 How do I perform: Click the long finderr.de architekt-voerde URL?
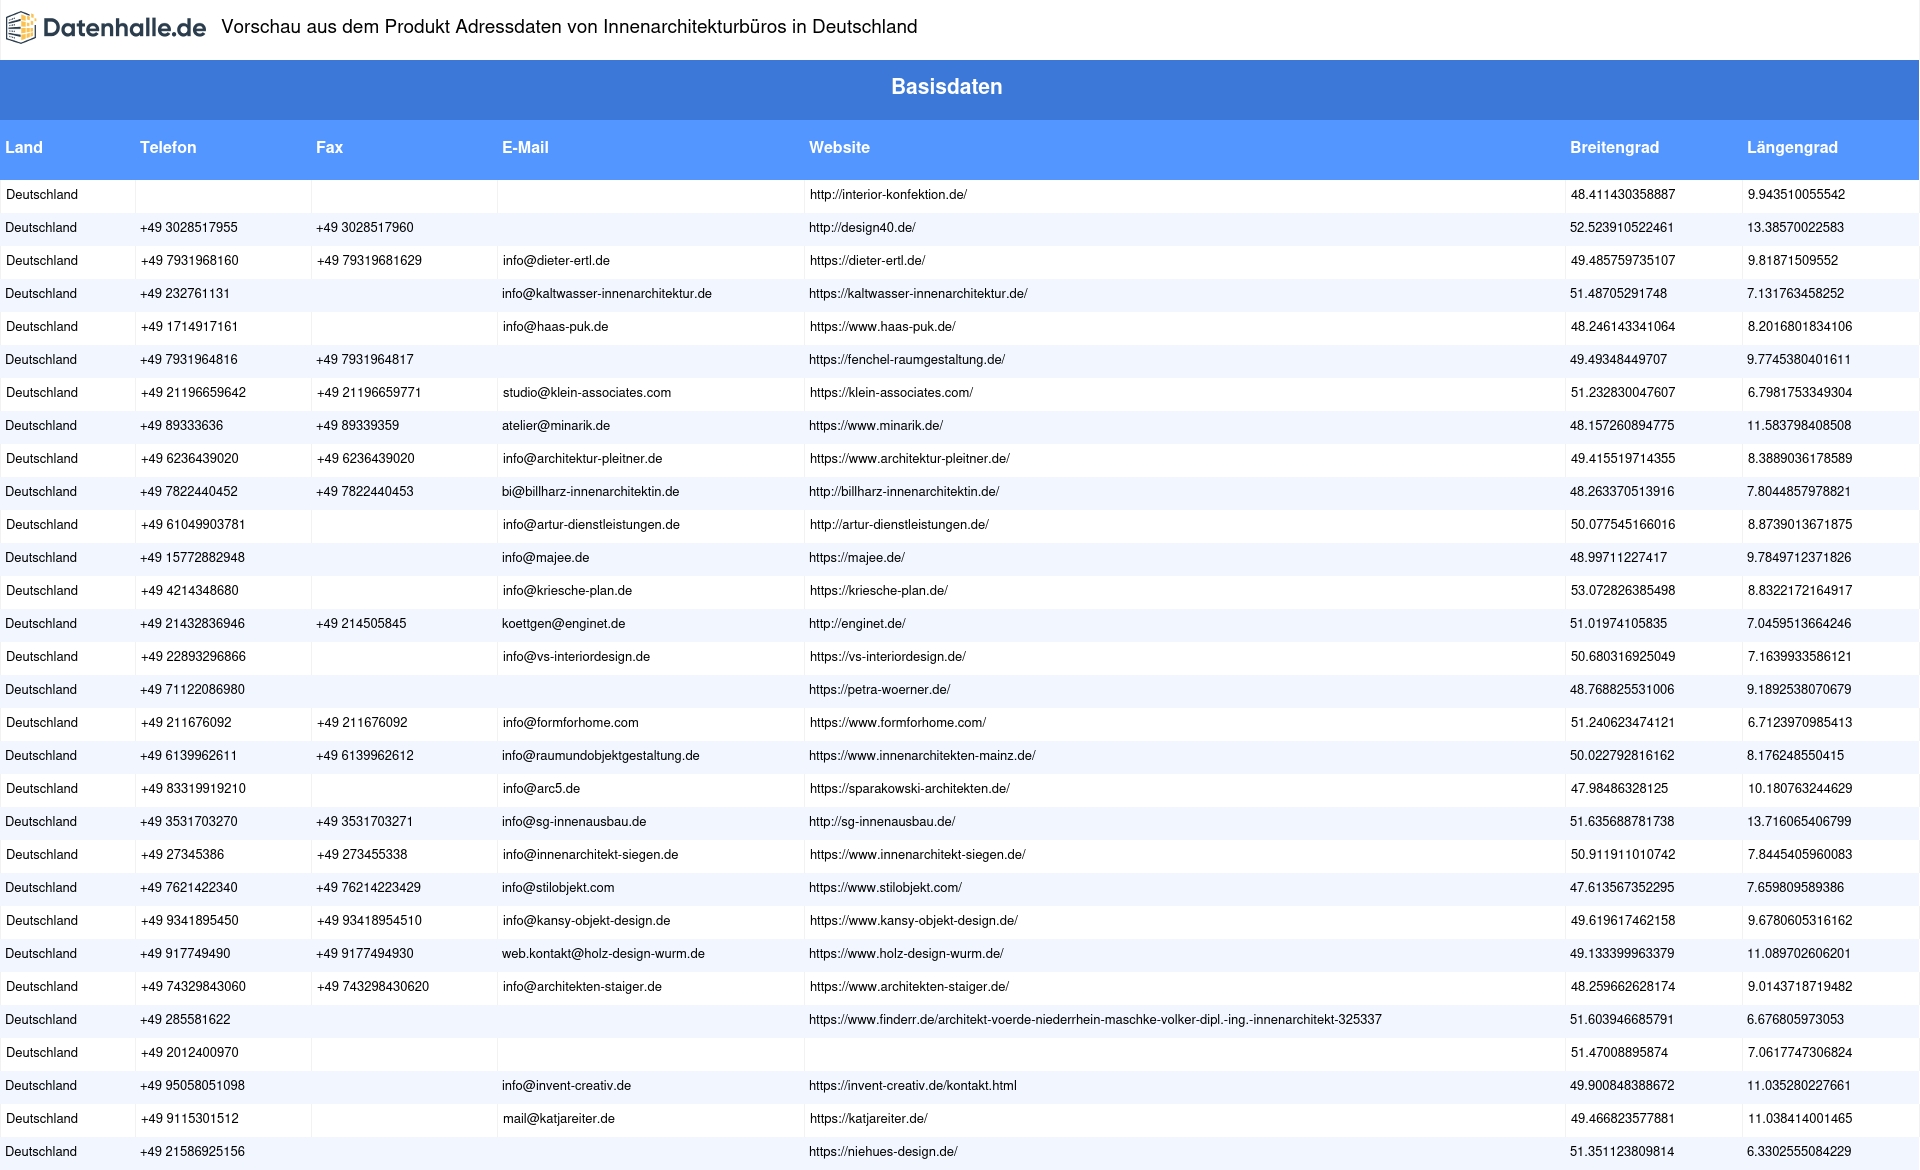click(1095, 1020)
